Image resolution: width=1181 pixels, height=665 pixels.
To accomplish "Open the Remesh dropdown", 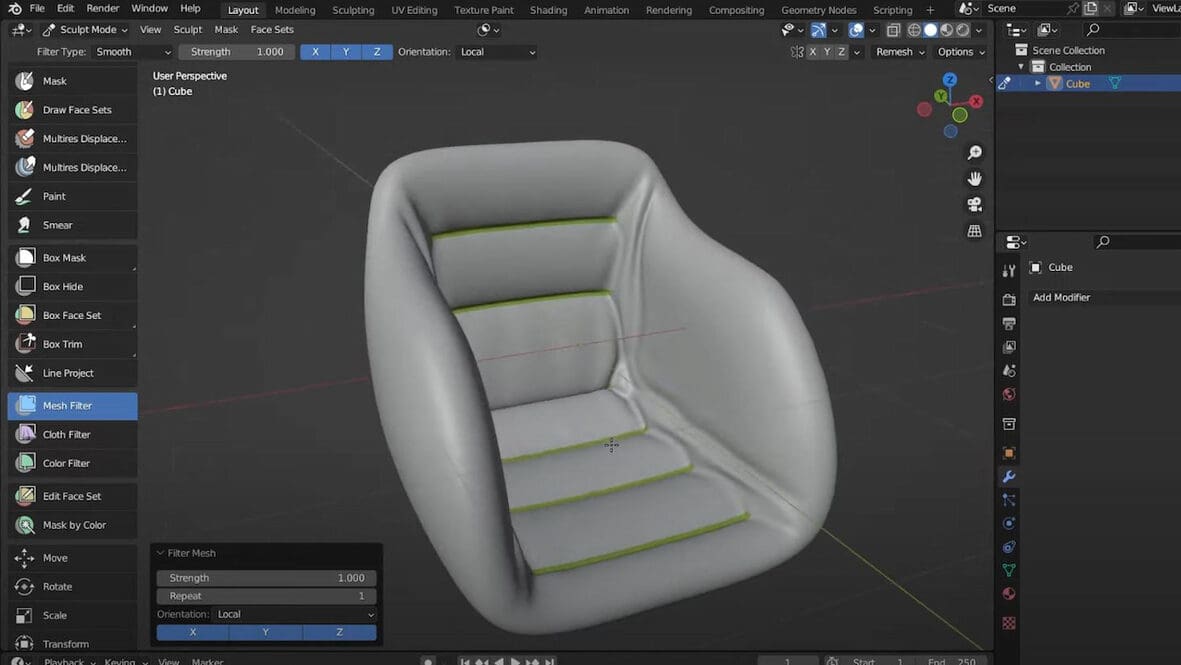I will pyautogui.click(x=899, y=52).
